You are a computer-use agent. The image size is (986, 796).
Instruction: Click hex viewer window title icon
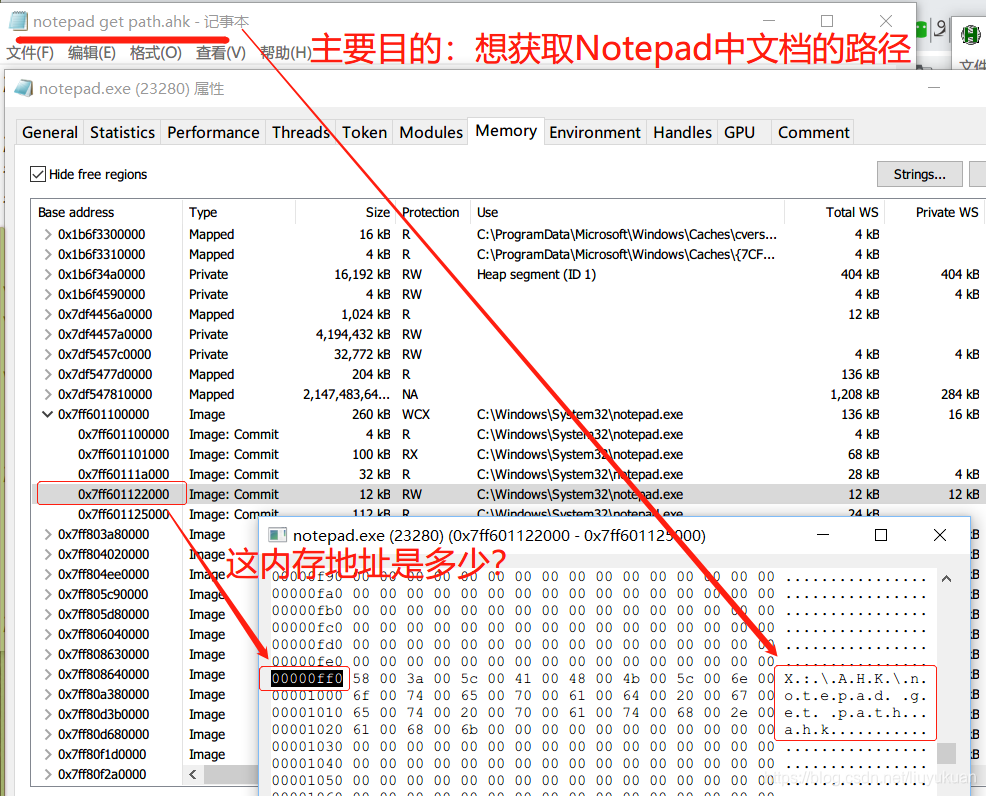(278, 535)
